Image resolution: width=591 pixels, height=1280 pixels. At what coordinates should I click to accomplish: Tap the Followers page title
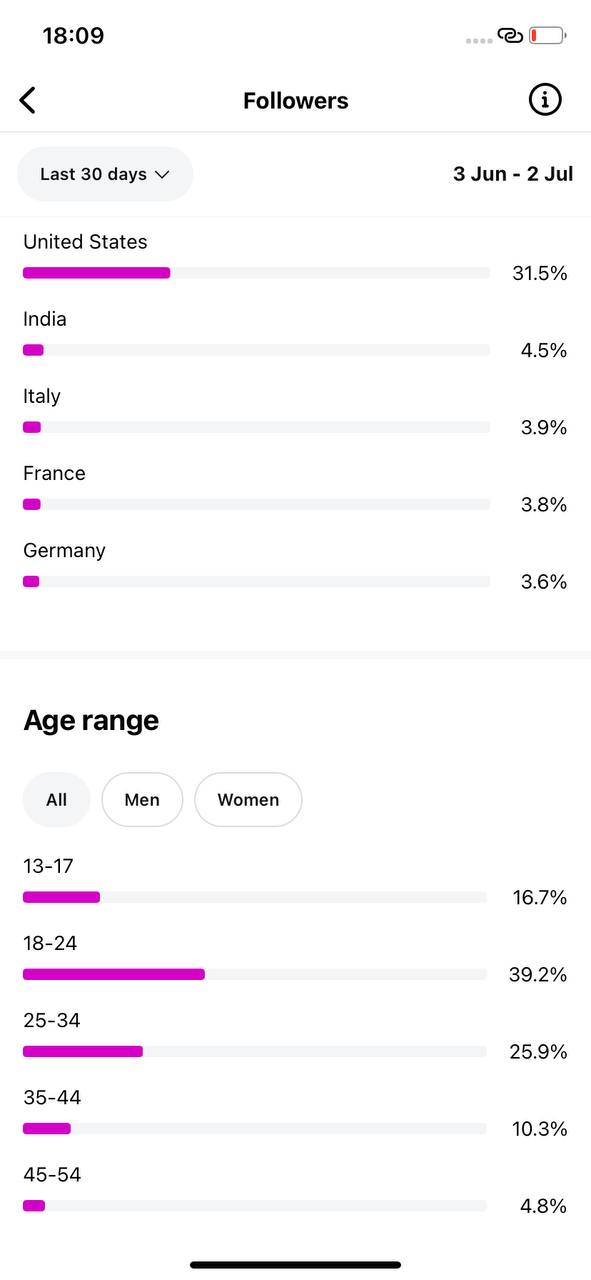click(x=296, y=101)
